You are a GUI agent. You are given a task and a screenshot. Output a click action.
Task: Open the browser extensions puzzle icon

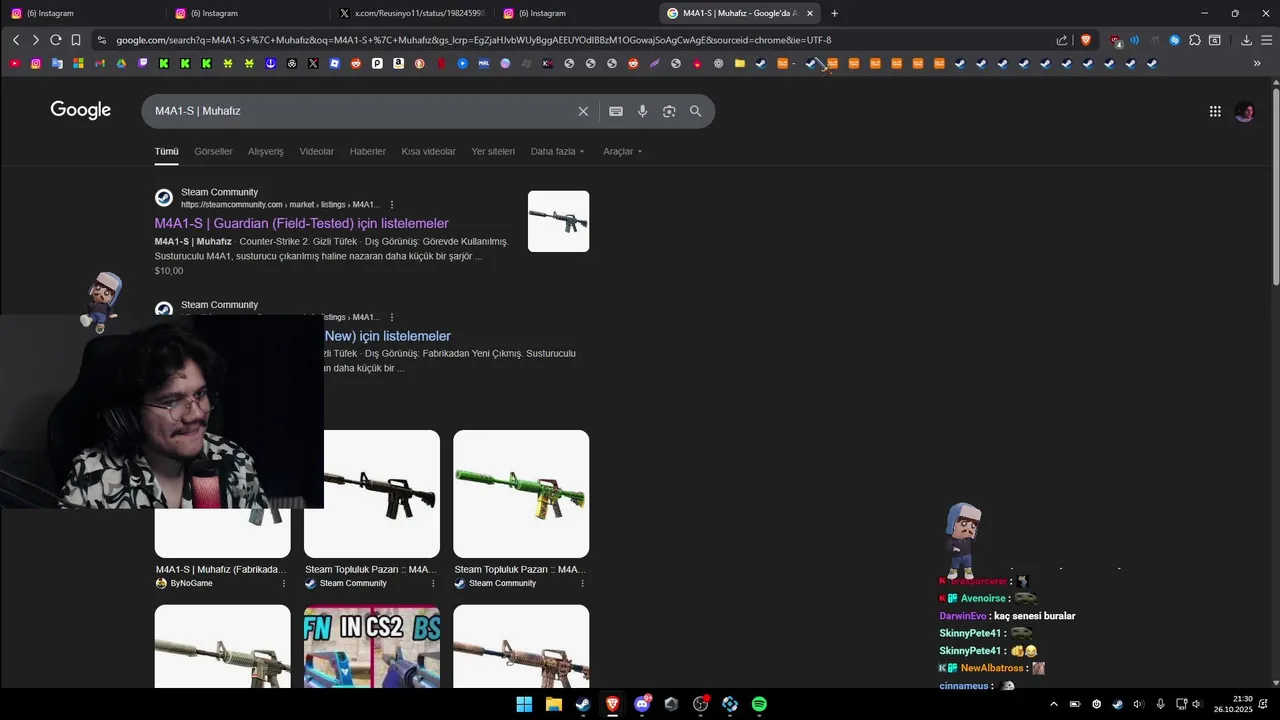[x=1195, y=40]
